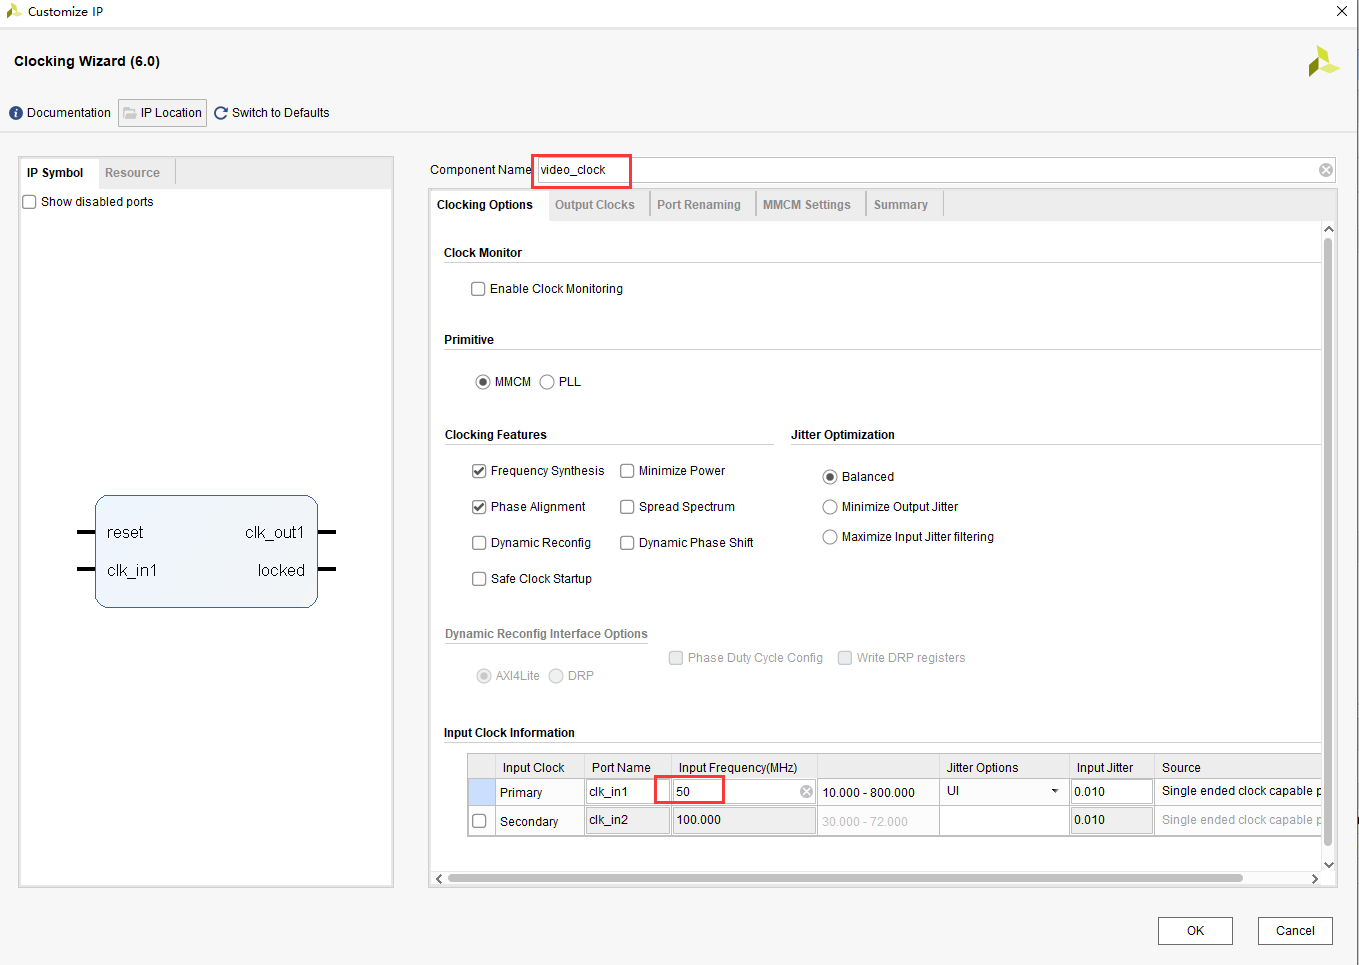Viewport: 1359px width, 965px height.
Task: Switch to the Output Clocks tab
Action: tap(595, 205)
